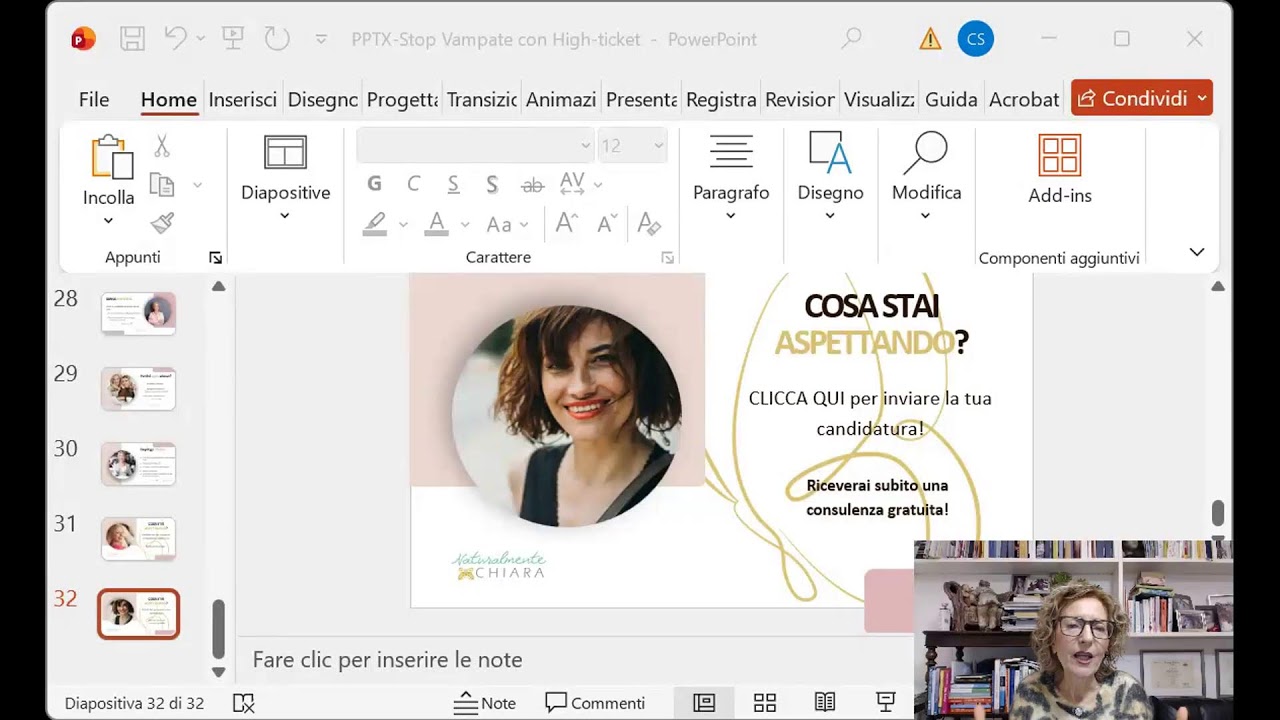
Task: Switch to Slide Sorter view
Action: (765, 703)
